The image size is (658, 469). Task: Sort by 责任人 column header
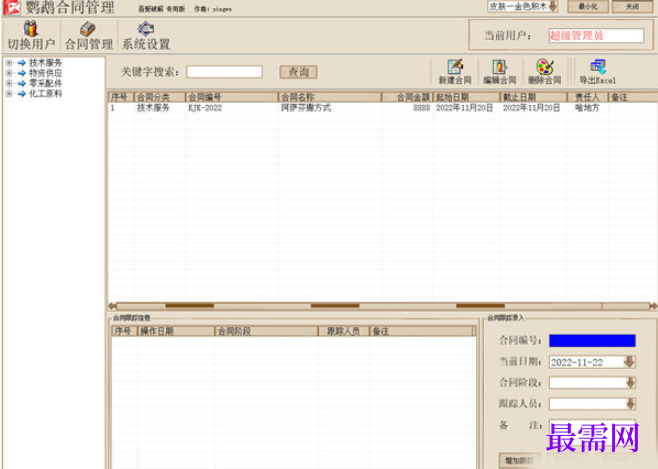click(588, 97)
